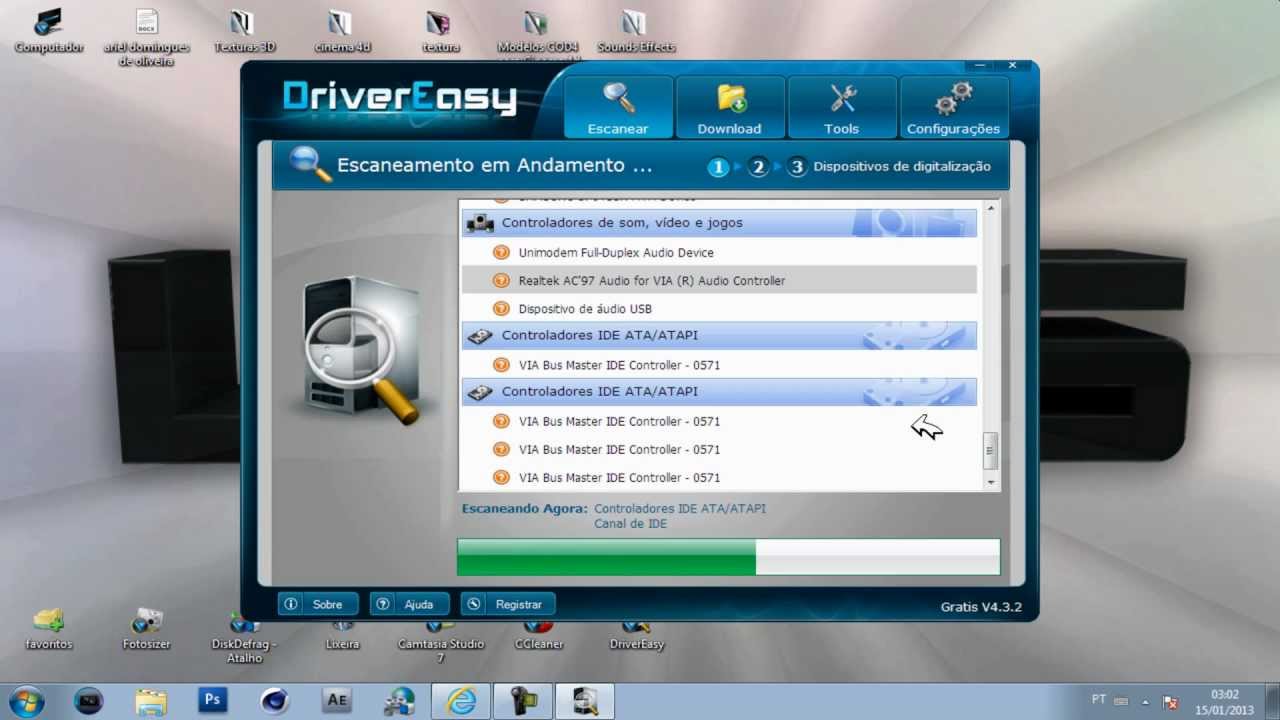This screenshot has width=1280, height=720.
Task: Open After Effects from the taskbar
Action: [x=337, y=701]
